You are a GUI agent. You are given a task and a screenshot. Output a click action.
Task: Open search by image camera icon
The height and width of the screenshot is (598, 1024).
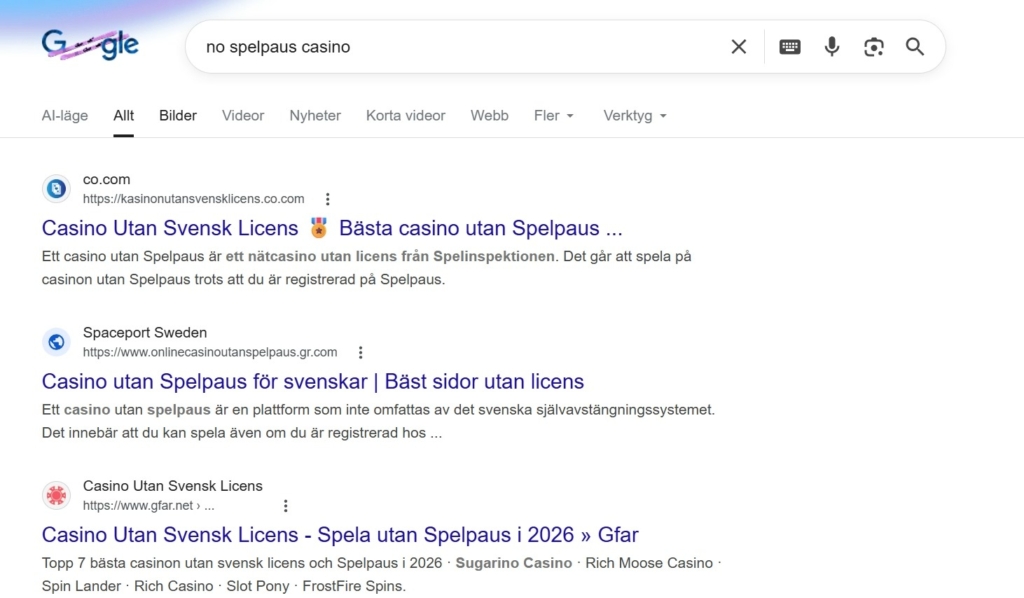(x=874, y=47)
